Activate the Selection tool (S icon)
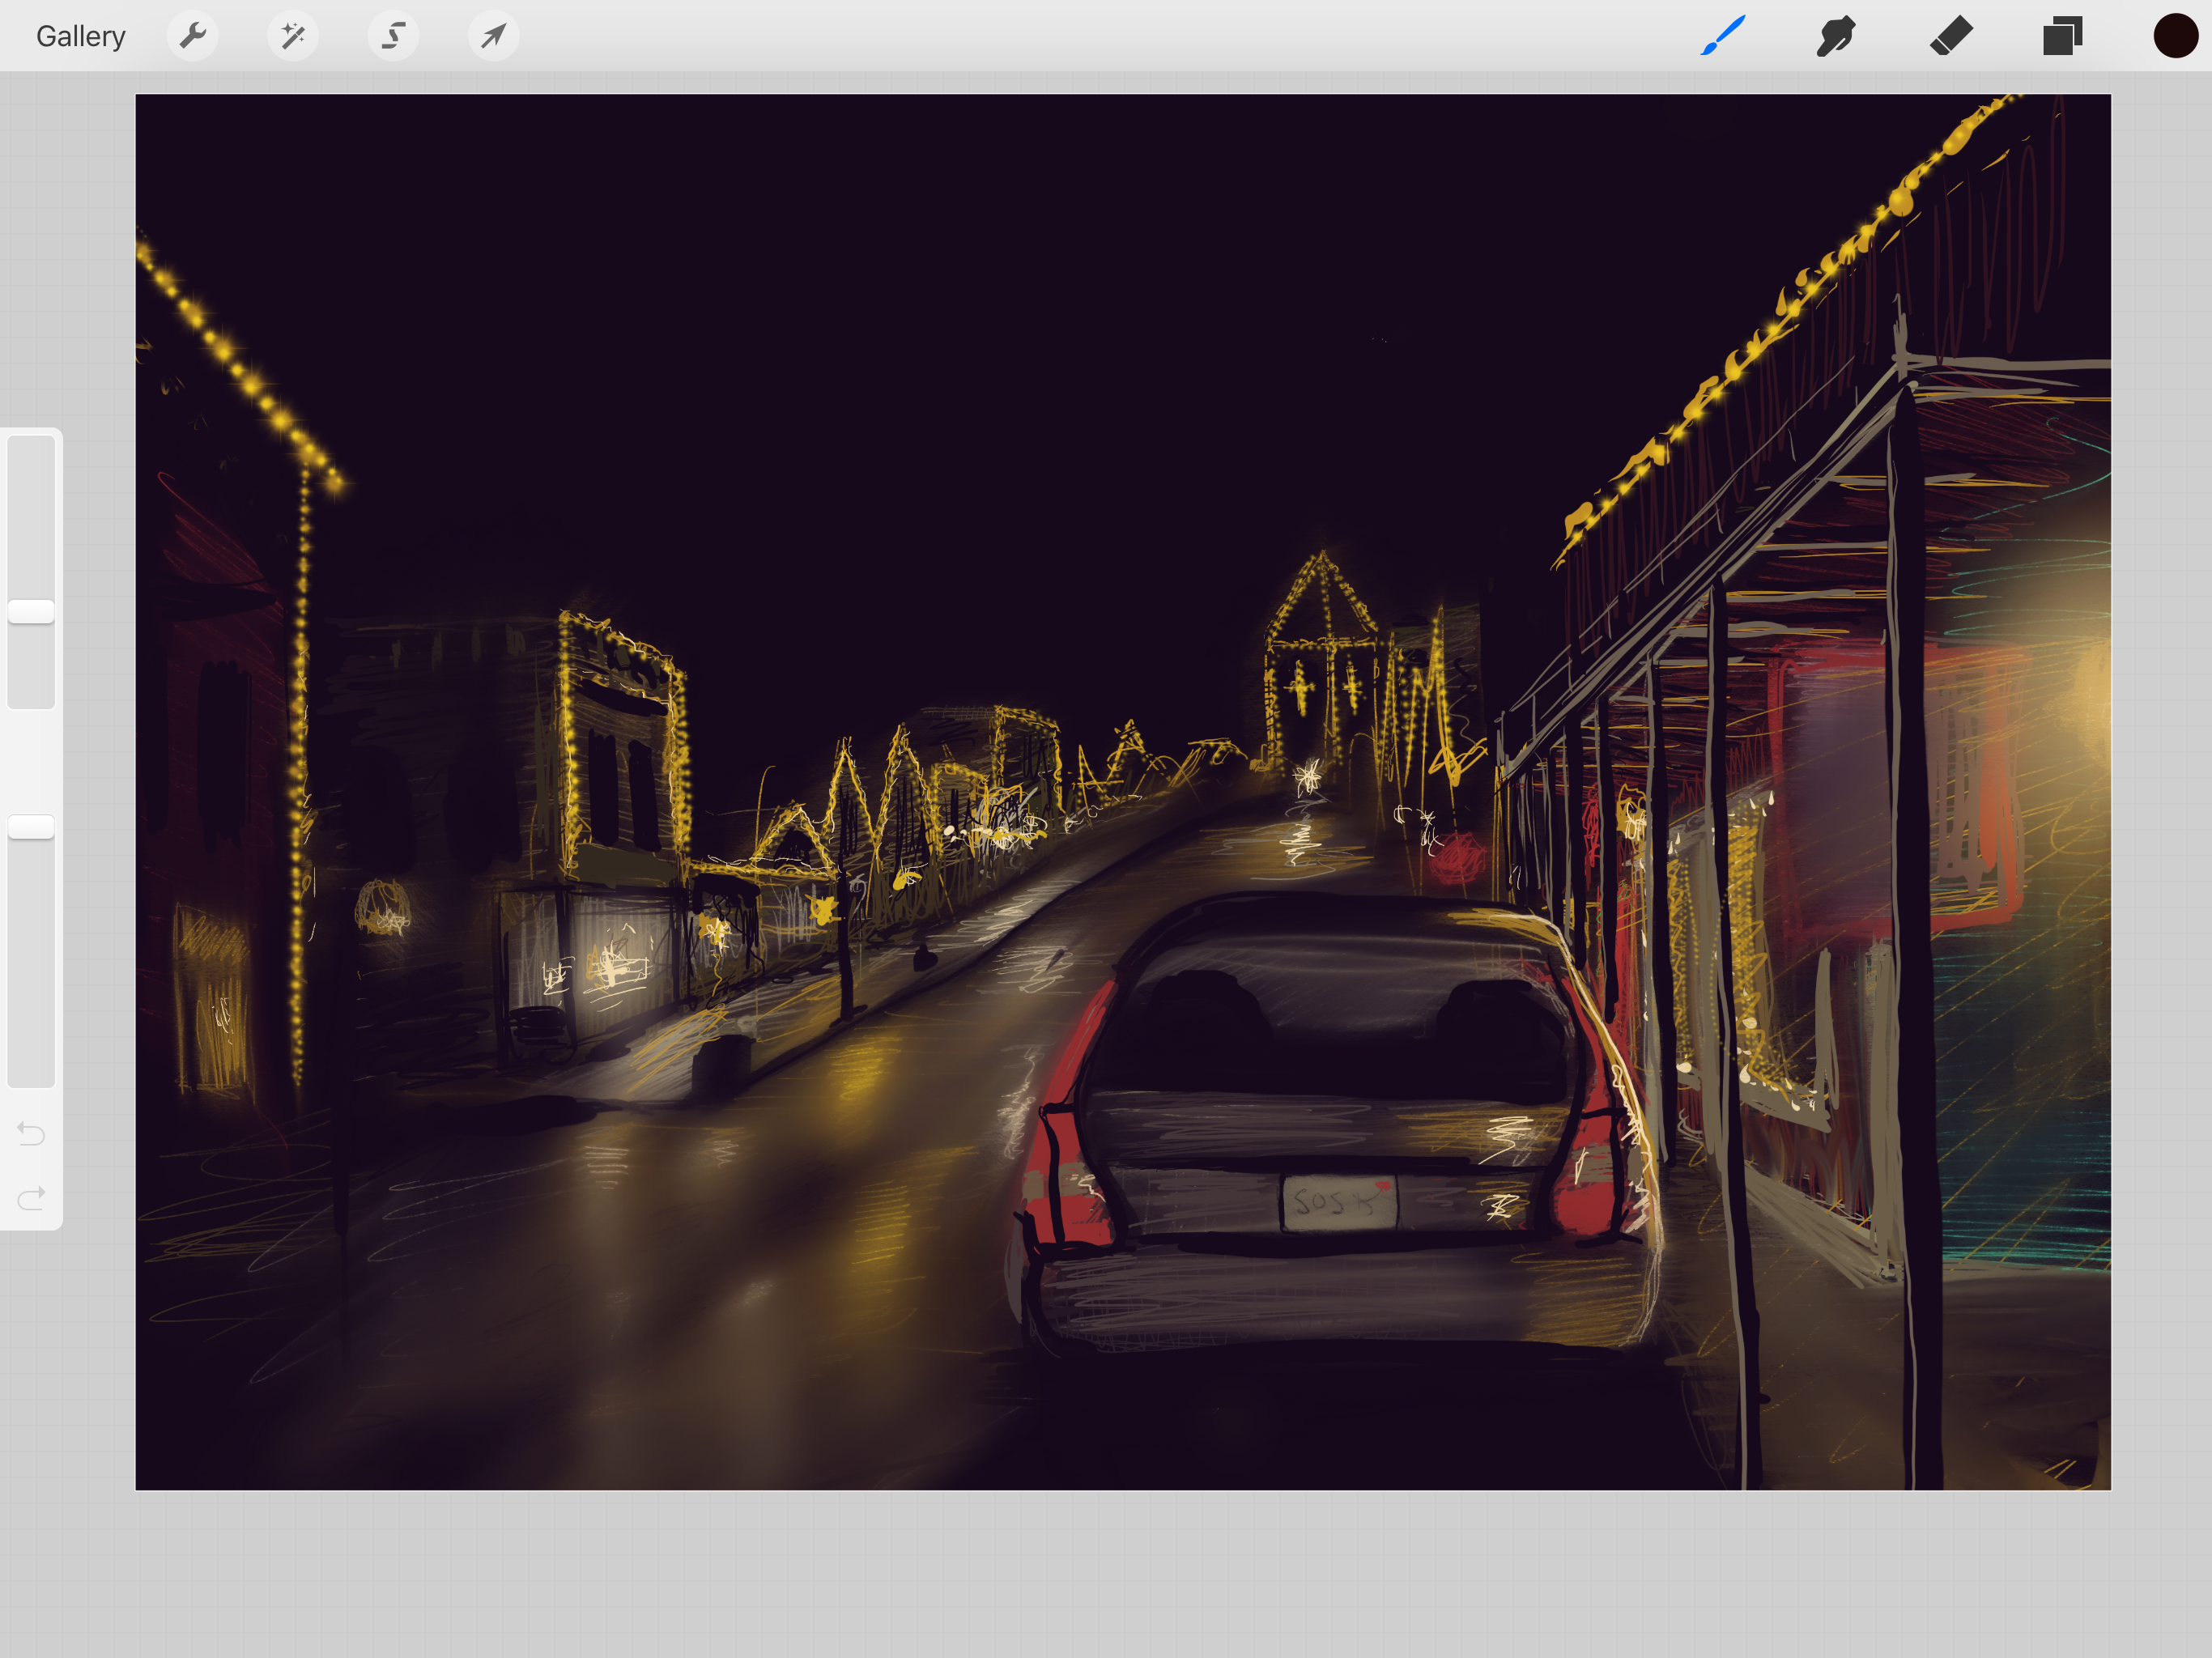 coord(393,36)
